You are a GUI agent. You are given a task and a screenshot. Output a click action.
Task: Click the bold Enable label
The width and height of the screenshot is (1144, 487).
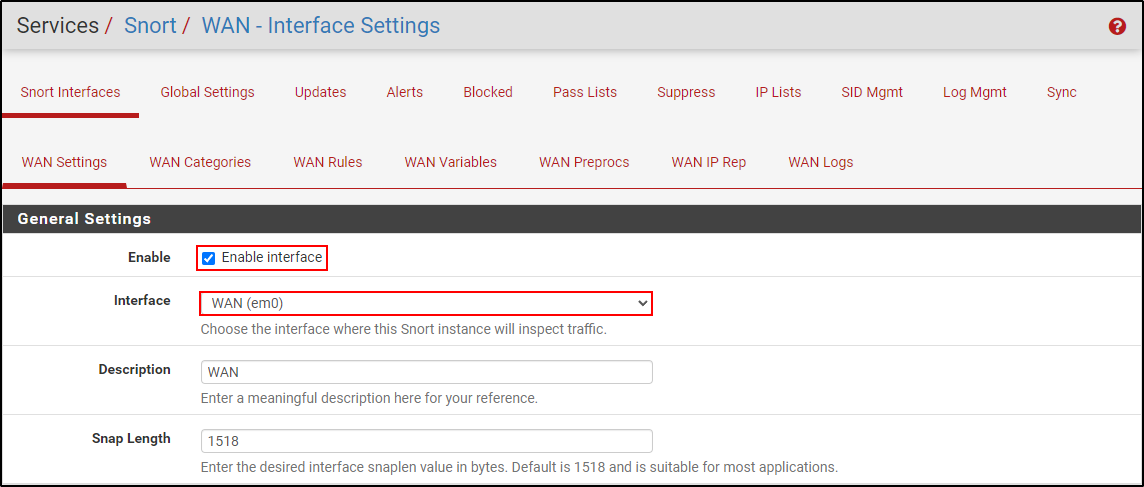coord(152,258)
